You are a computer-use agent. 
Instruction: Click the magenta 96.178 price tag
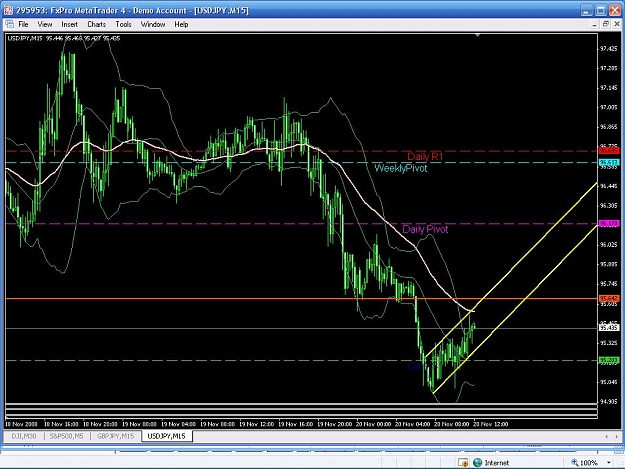[609, 224]
